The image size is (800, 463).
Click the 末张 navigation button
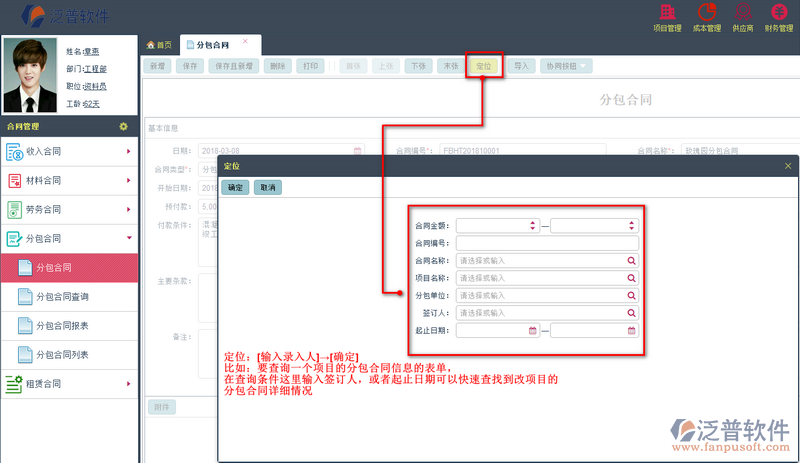pyautogui.click(x=451, y=66)
